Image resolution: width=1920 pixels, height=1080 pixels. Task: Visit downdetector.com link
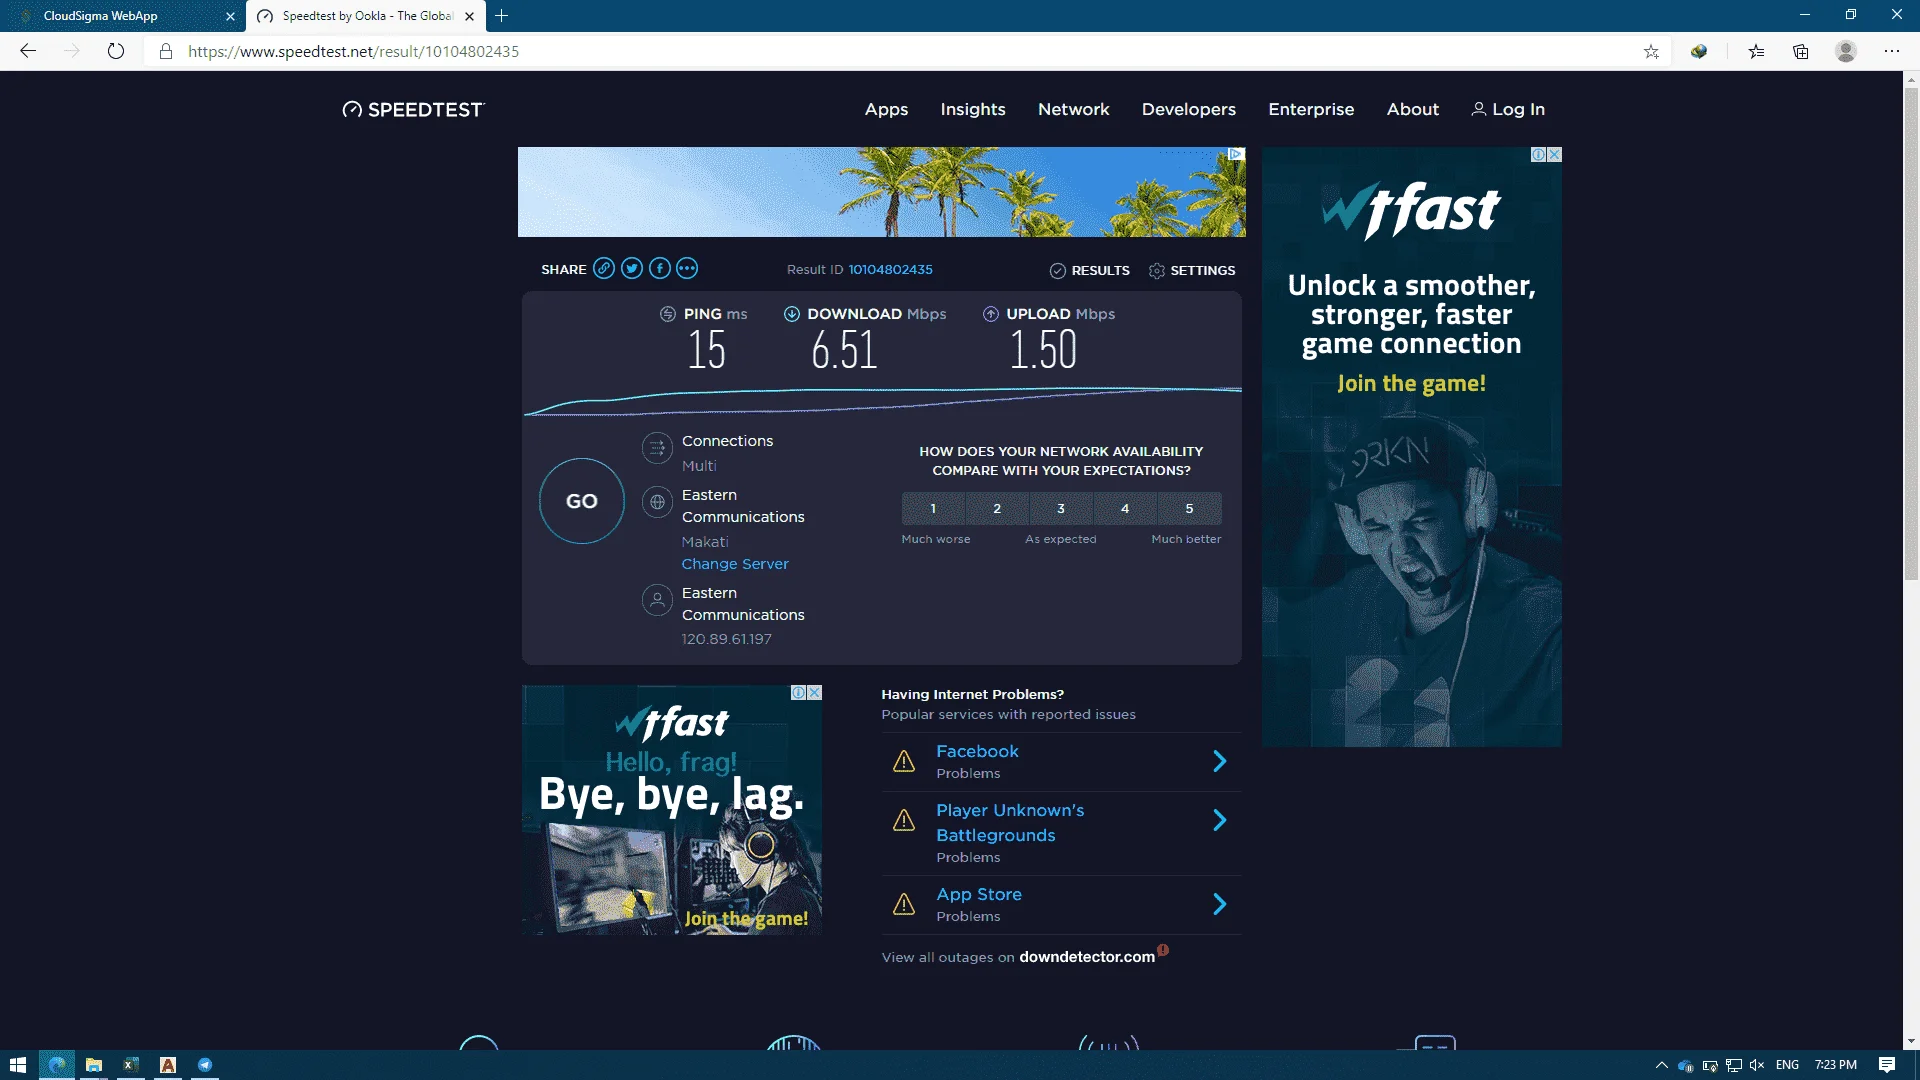coord(1087,957)
